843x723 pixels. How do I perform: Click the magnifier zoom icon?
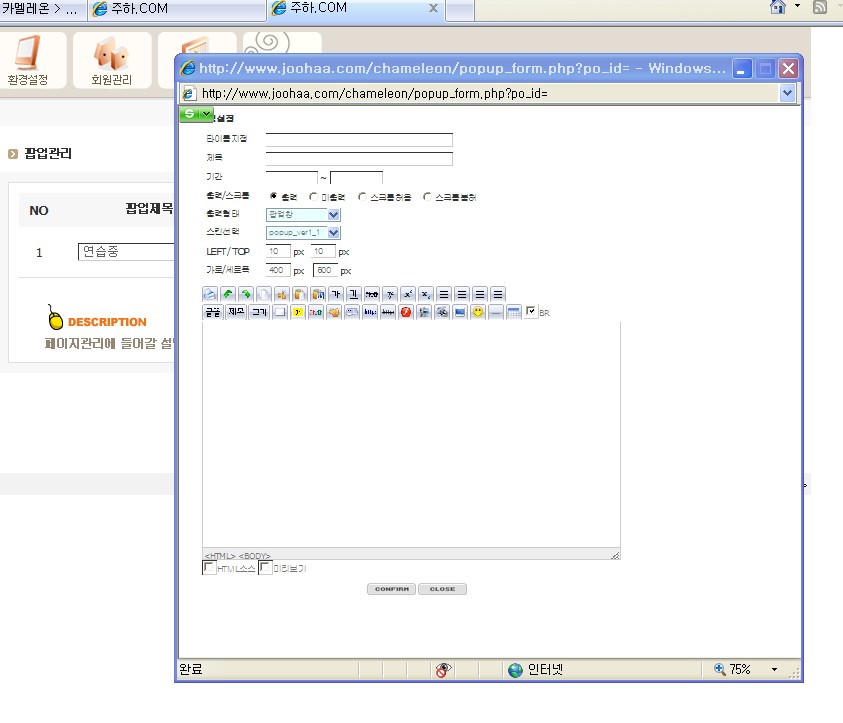pos(719,669)
